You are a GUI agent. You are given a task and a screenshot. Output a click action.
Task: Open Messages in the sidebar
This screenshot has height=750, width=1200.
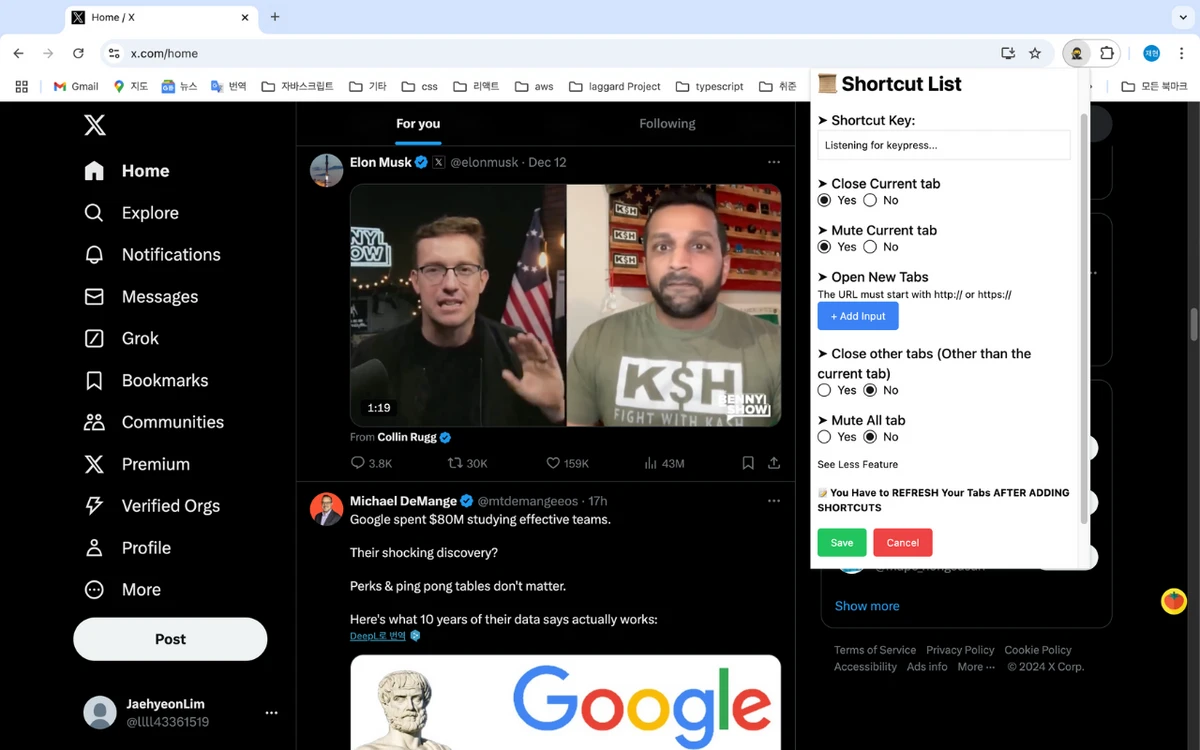coord(141,297)
